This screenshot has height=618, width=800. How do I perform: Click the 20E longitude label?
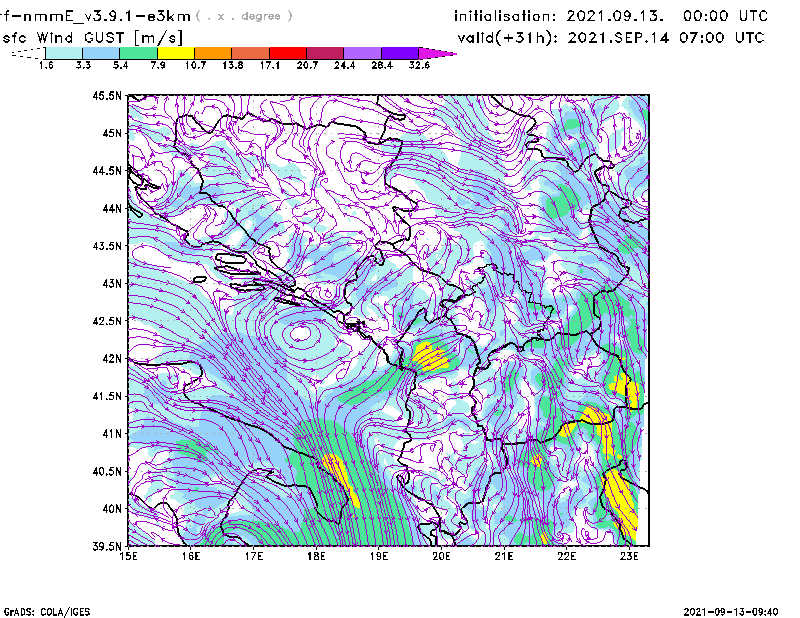pyautogui.click(x=441, y=556)
